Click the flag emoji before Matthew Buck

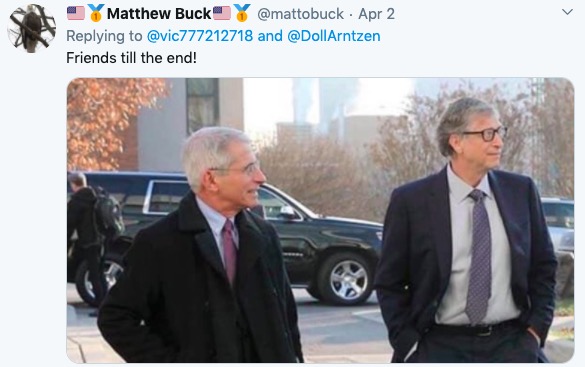[76, 13]
